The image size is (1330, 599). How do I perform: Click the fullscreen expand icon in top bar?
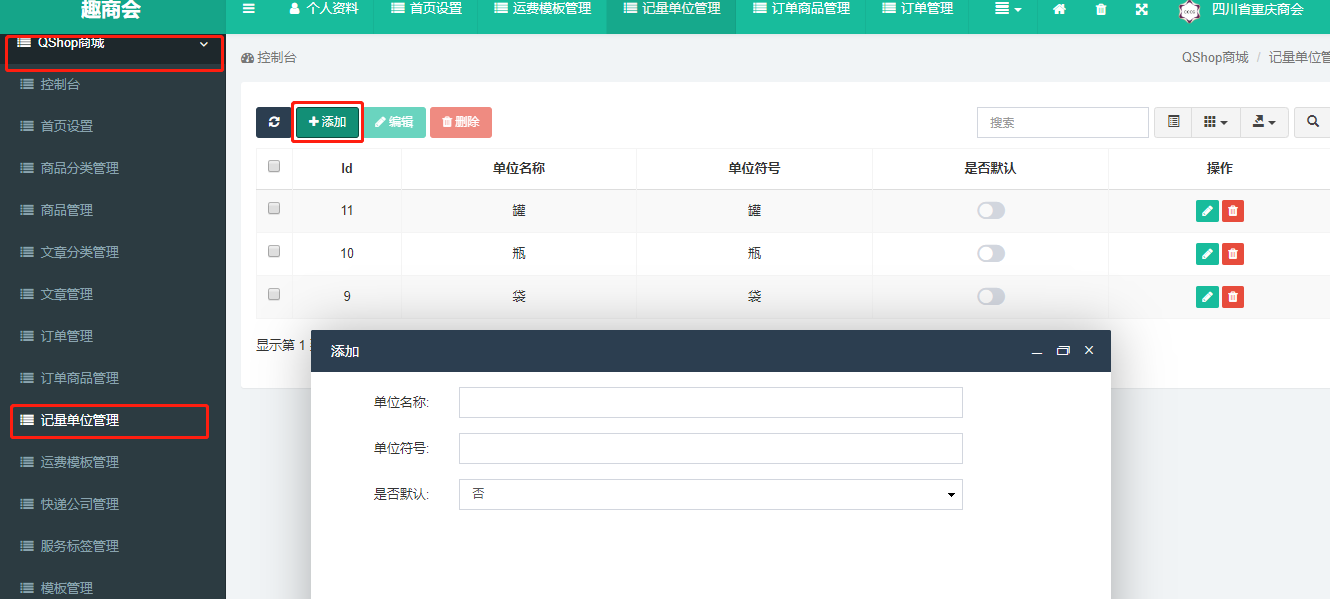1142,10
